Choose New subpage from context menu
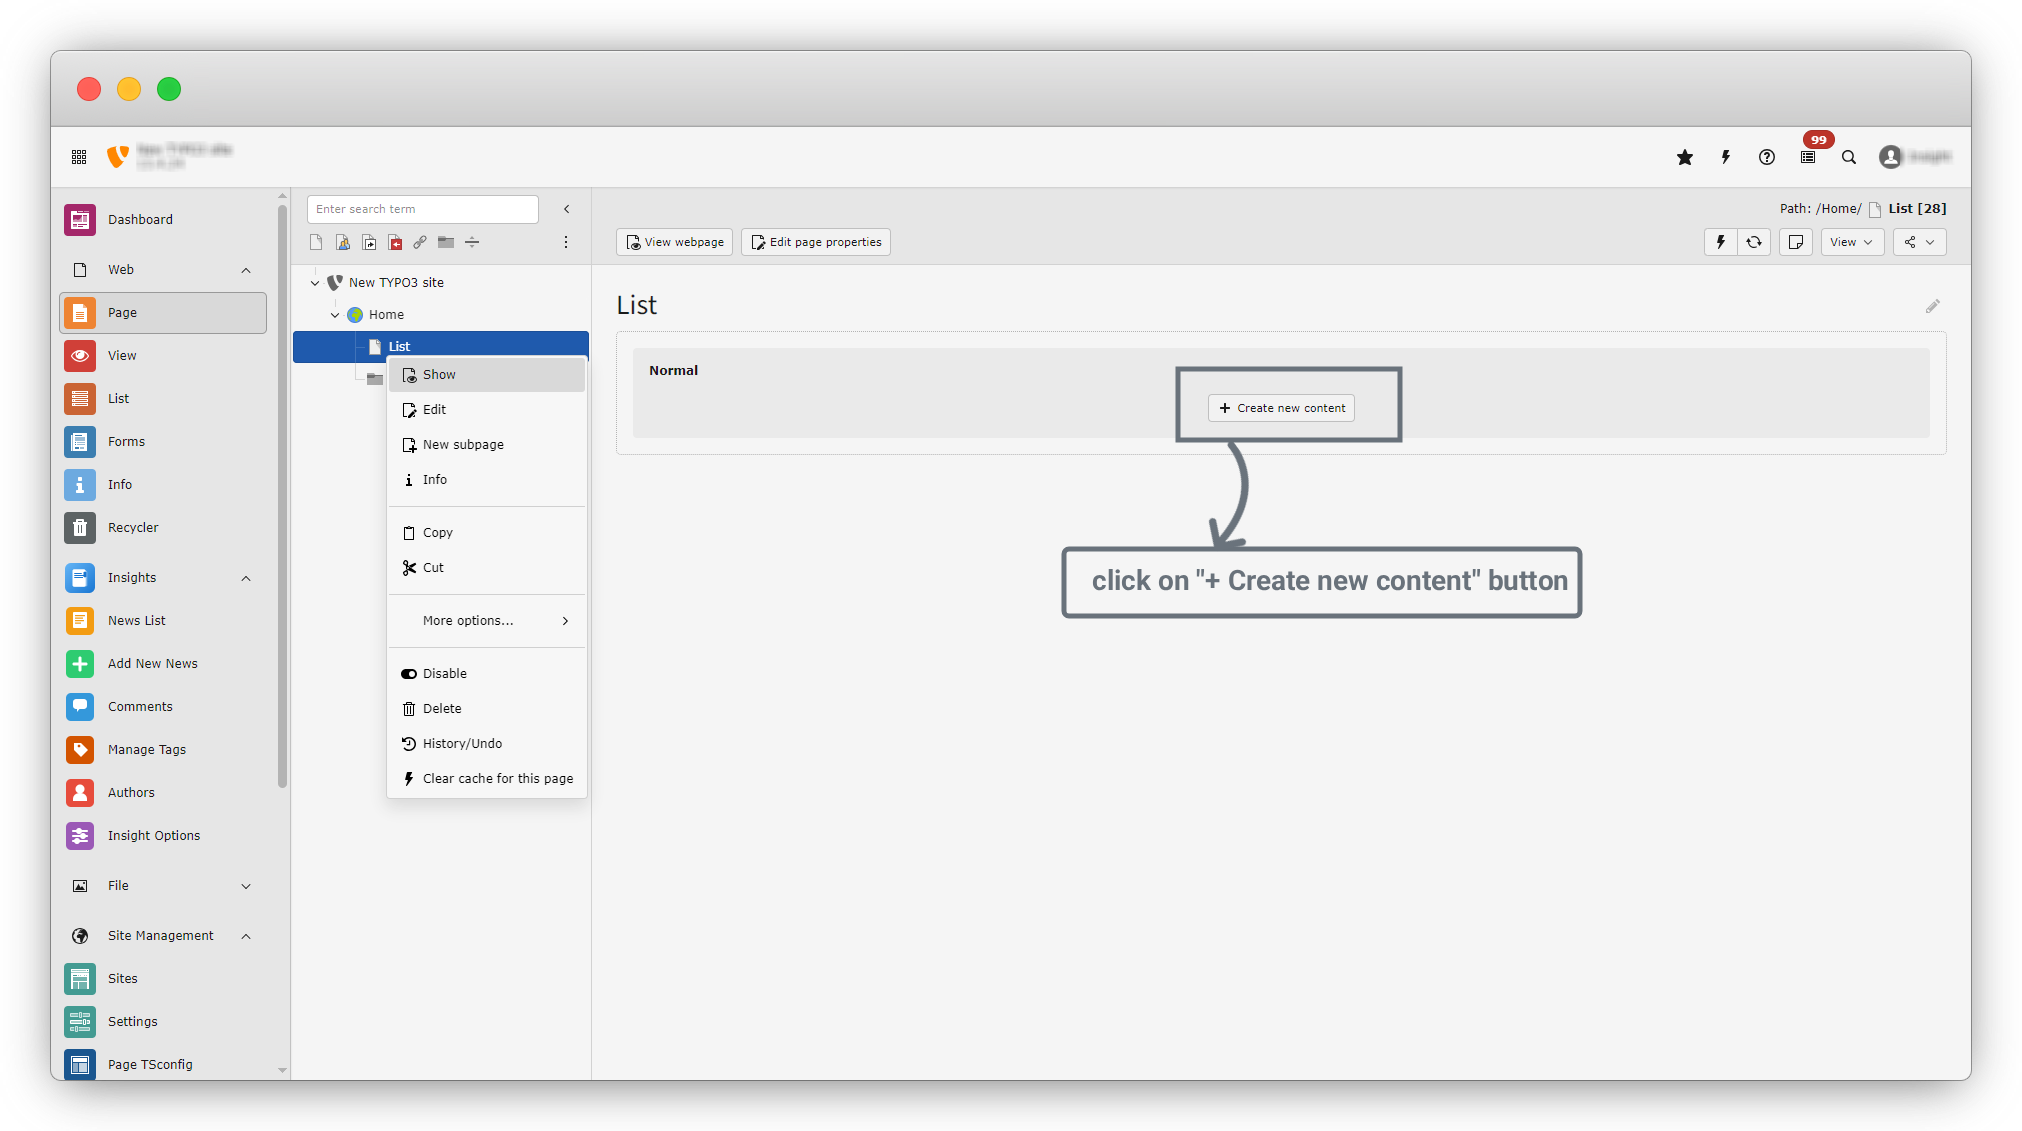The height and width of the screenshot is (1131, 2022). click(x=462, y=444)
